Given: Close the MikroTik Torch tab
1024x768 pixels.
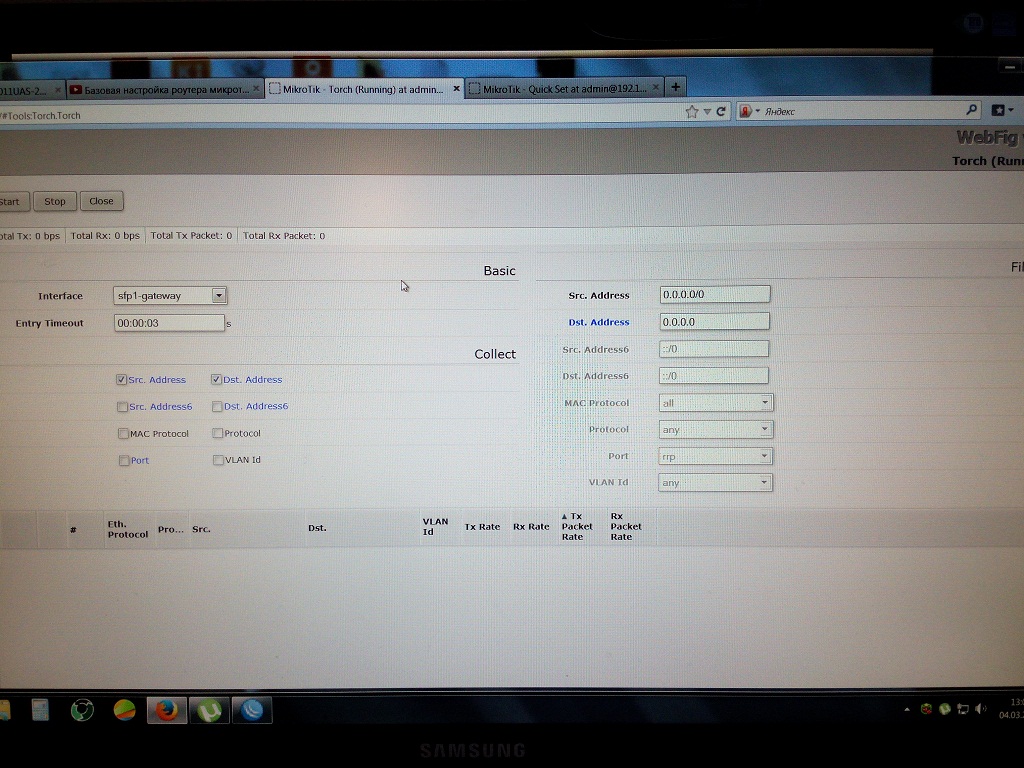Looking at the screenshot, I should tap(456, 88).
